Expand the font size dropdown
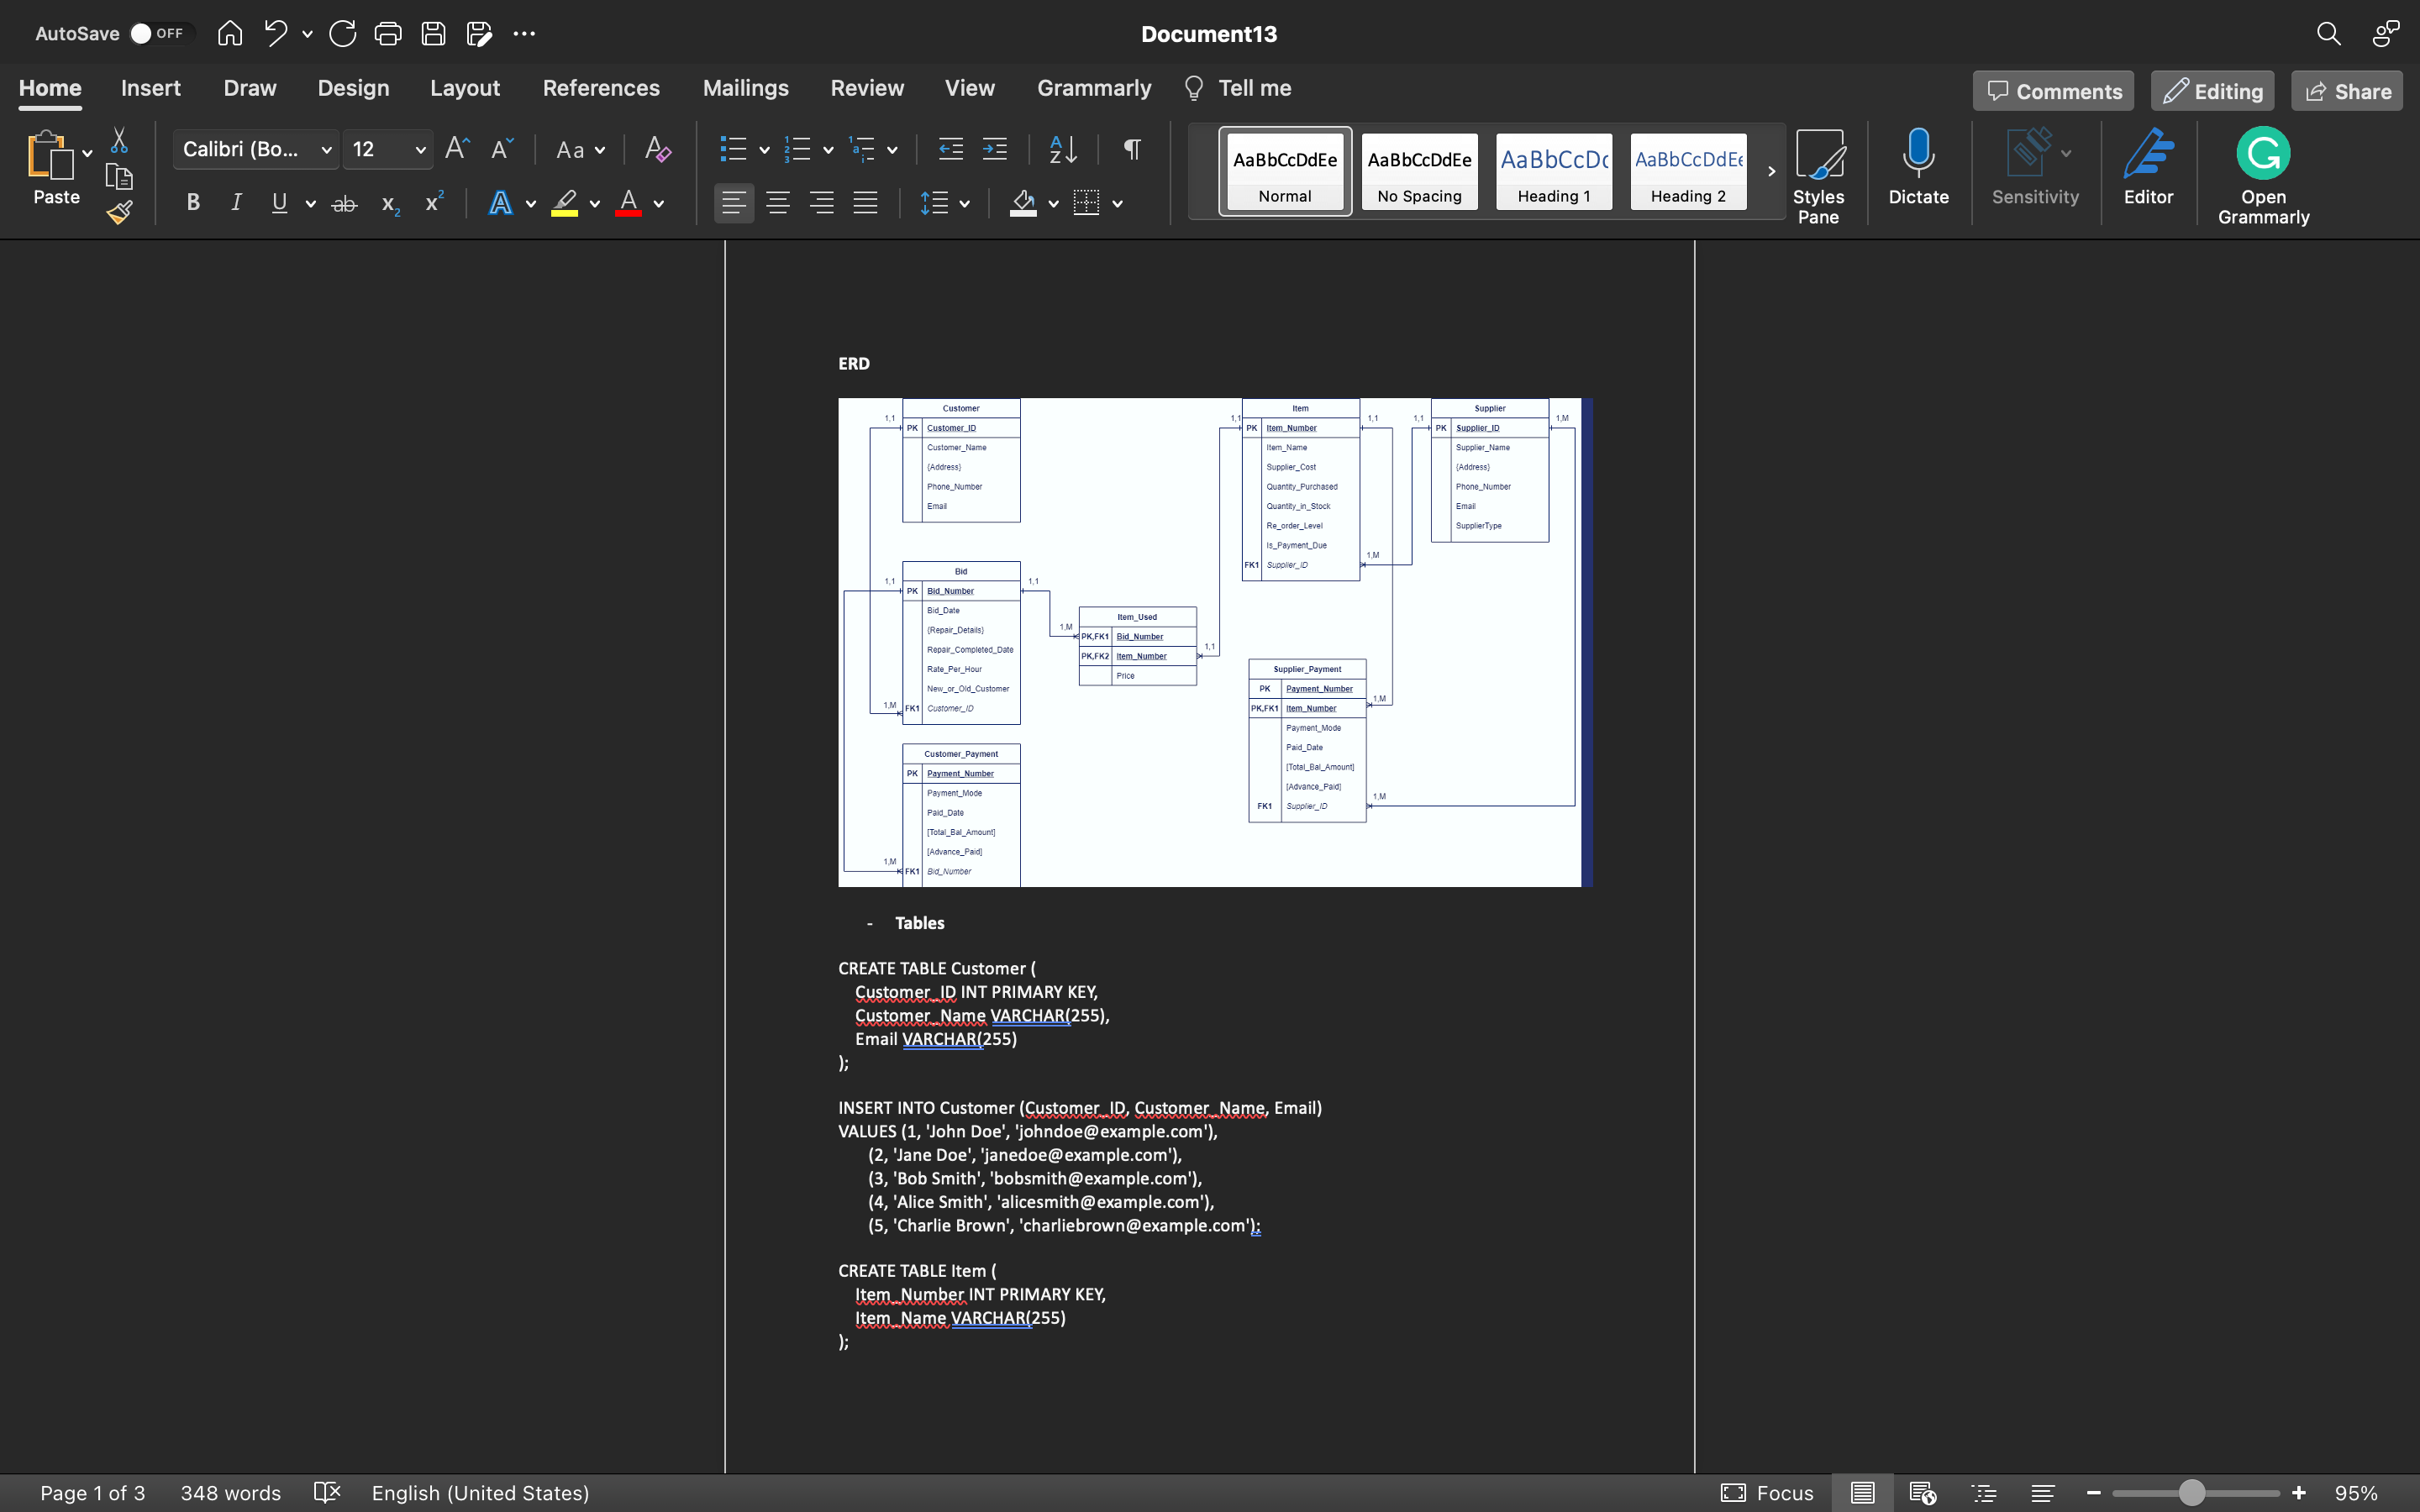The image size is (2420, 1512). 420,150
